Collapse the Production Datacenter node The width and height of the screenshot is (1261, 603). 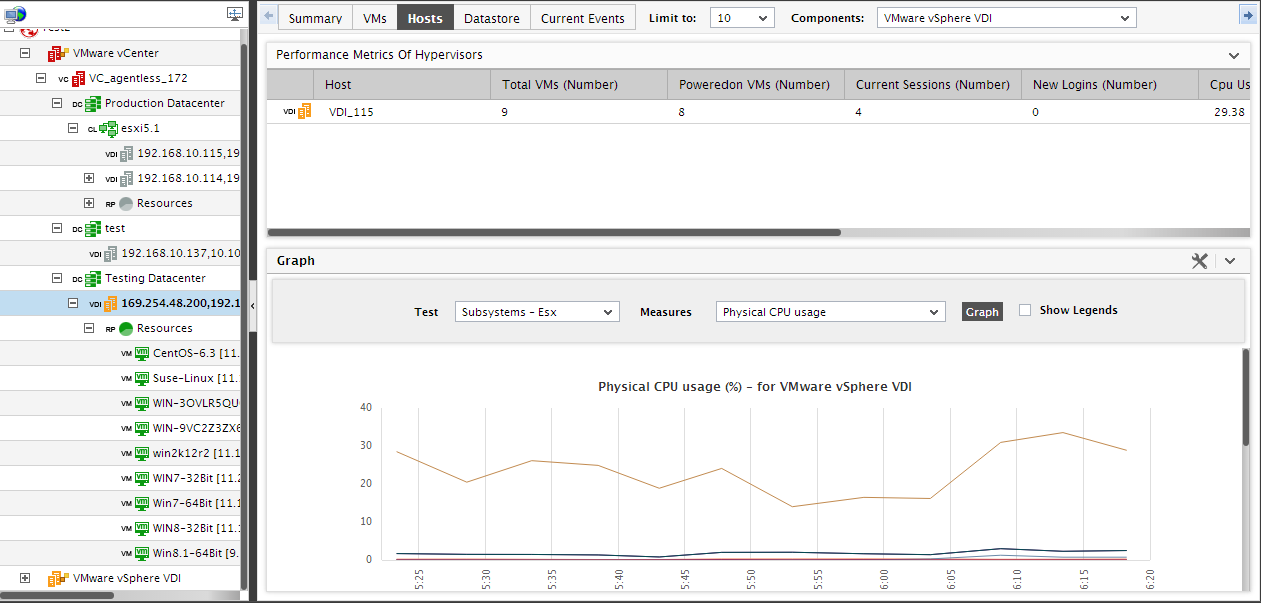[x=57, y=103]
